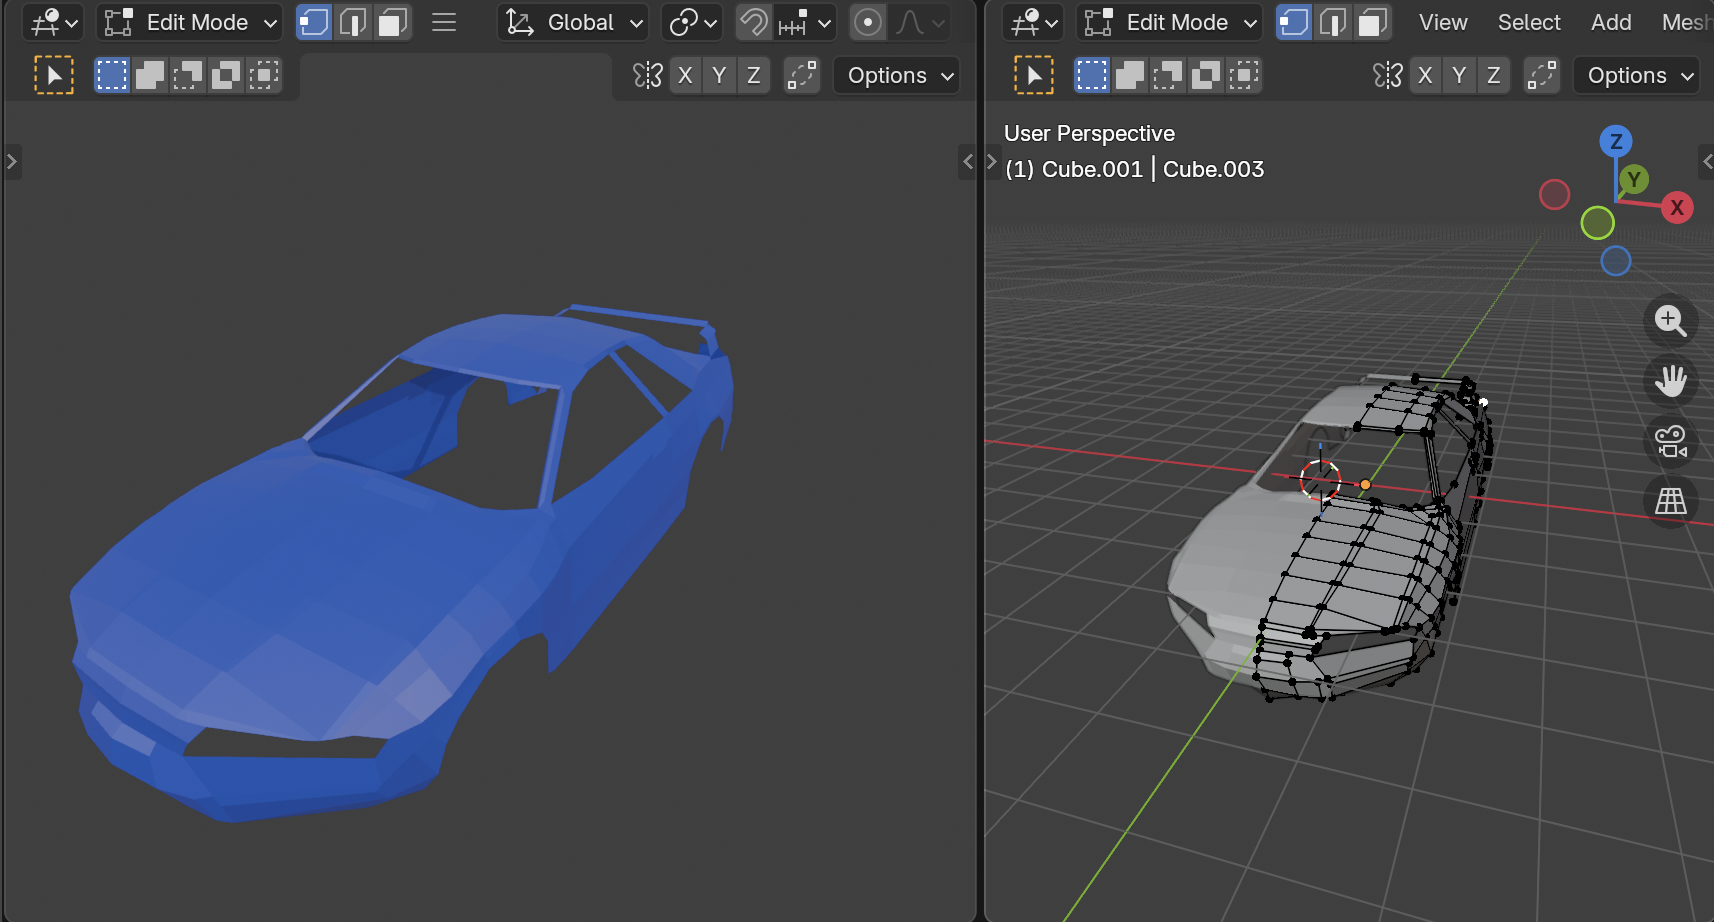
Task: Open the Select menu in right viewport
Action: 1529,22
